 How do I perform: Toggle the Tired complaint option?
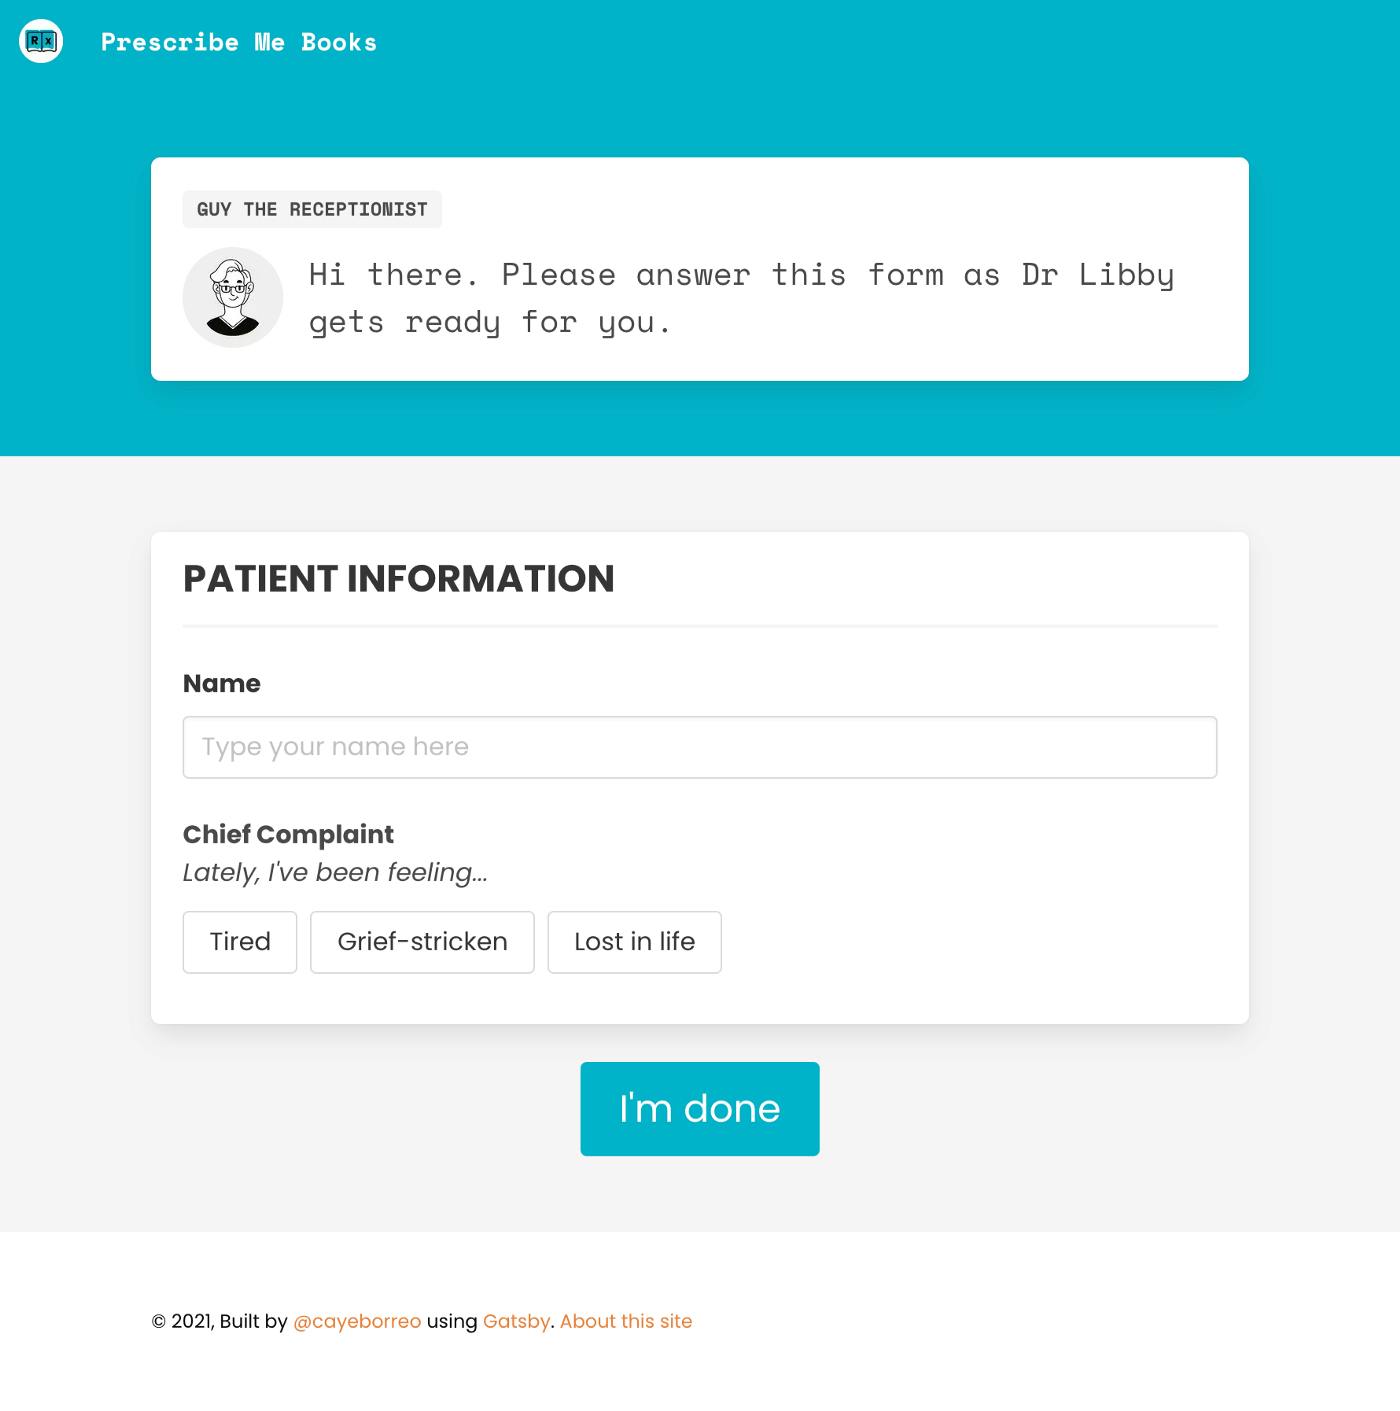pos(240,942)
